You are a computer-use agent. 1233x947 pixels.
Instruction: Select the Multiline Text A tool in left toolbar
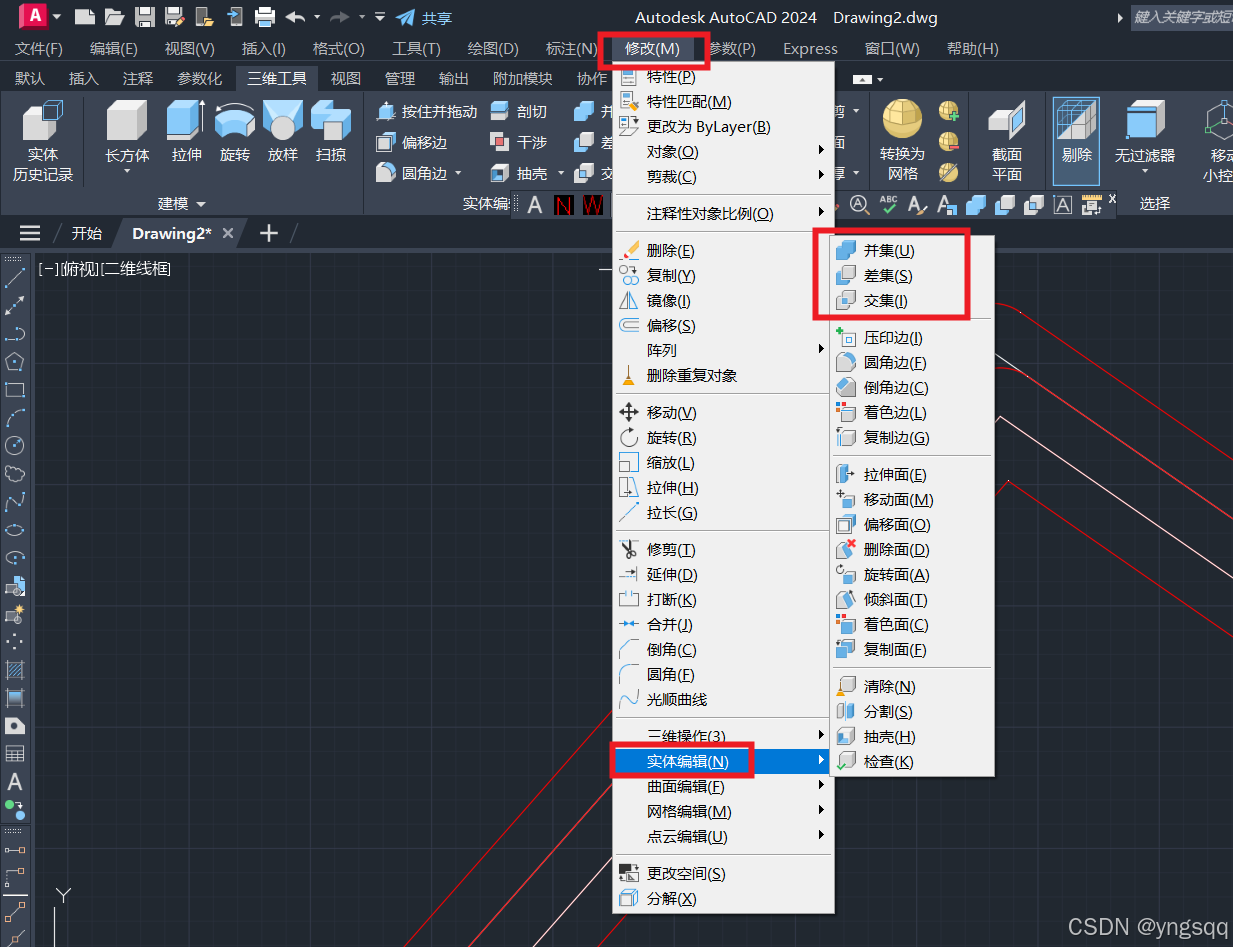coord(15,782)
